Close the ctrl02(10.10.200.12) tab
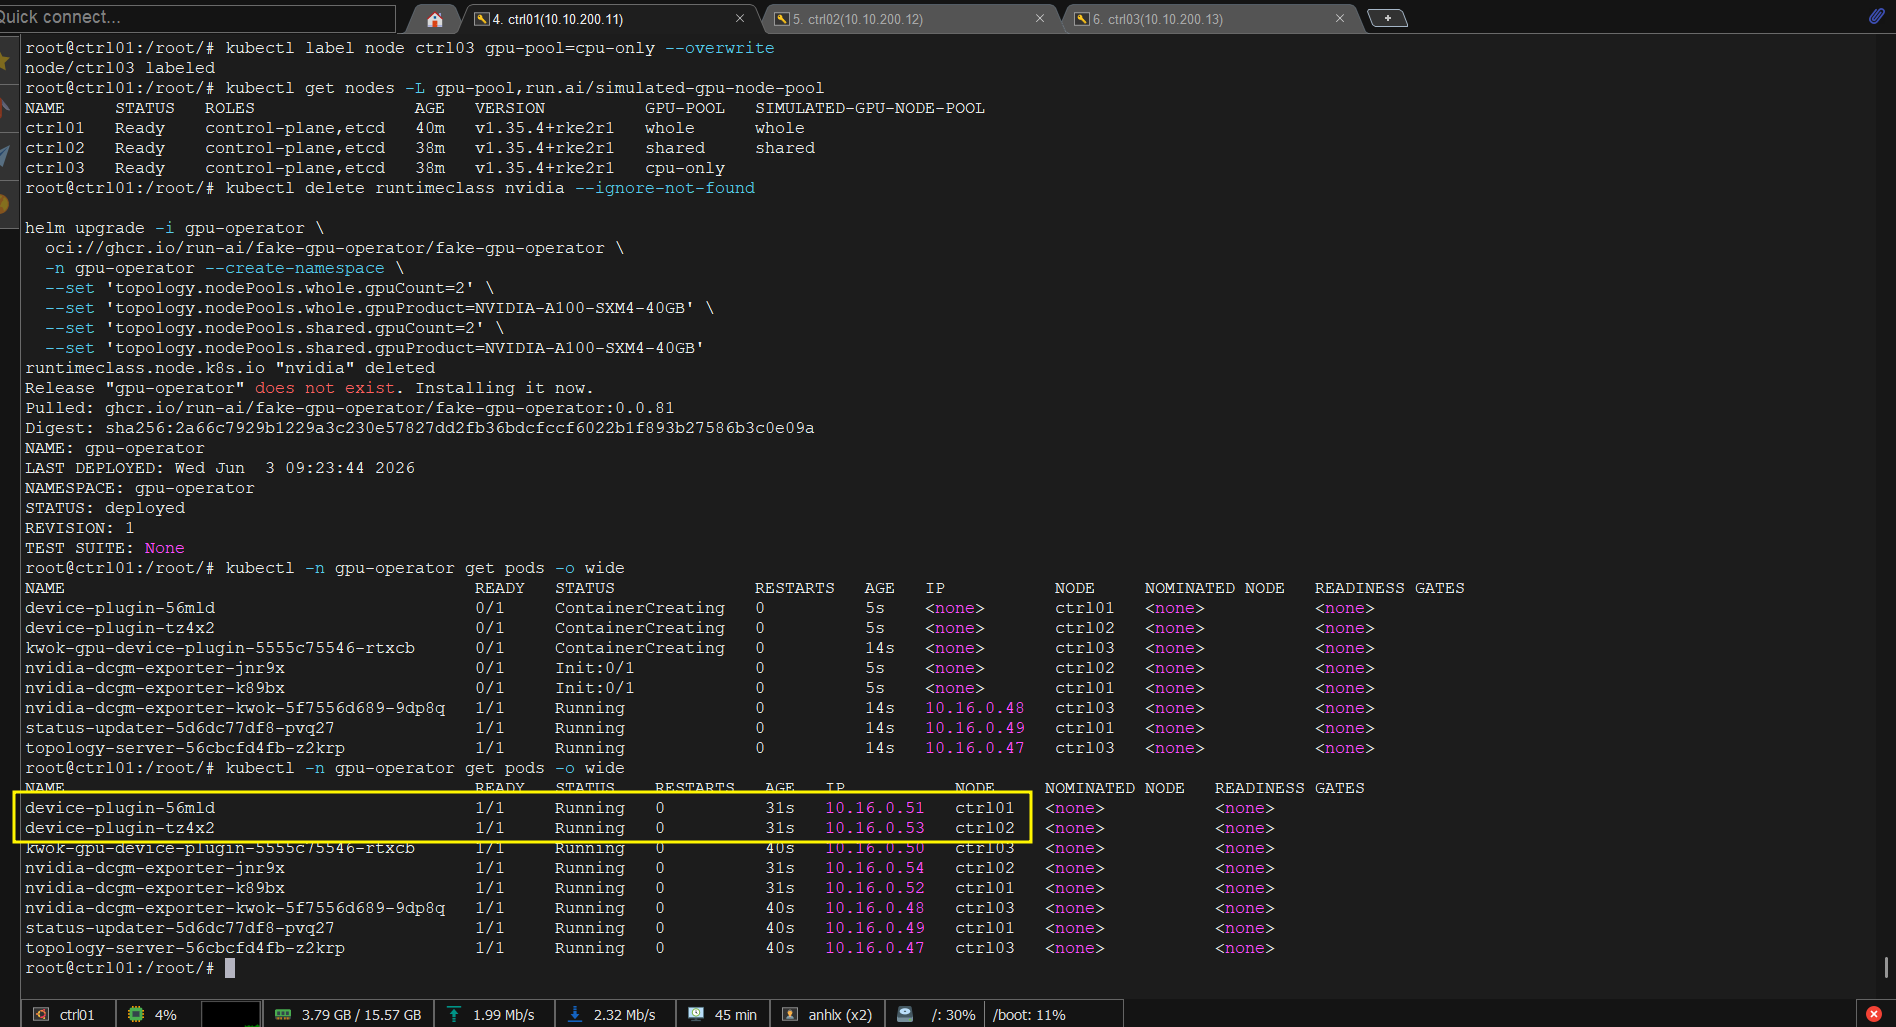This screenshot has width=1896, height=1027. 1040,18
